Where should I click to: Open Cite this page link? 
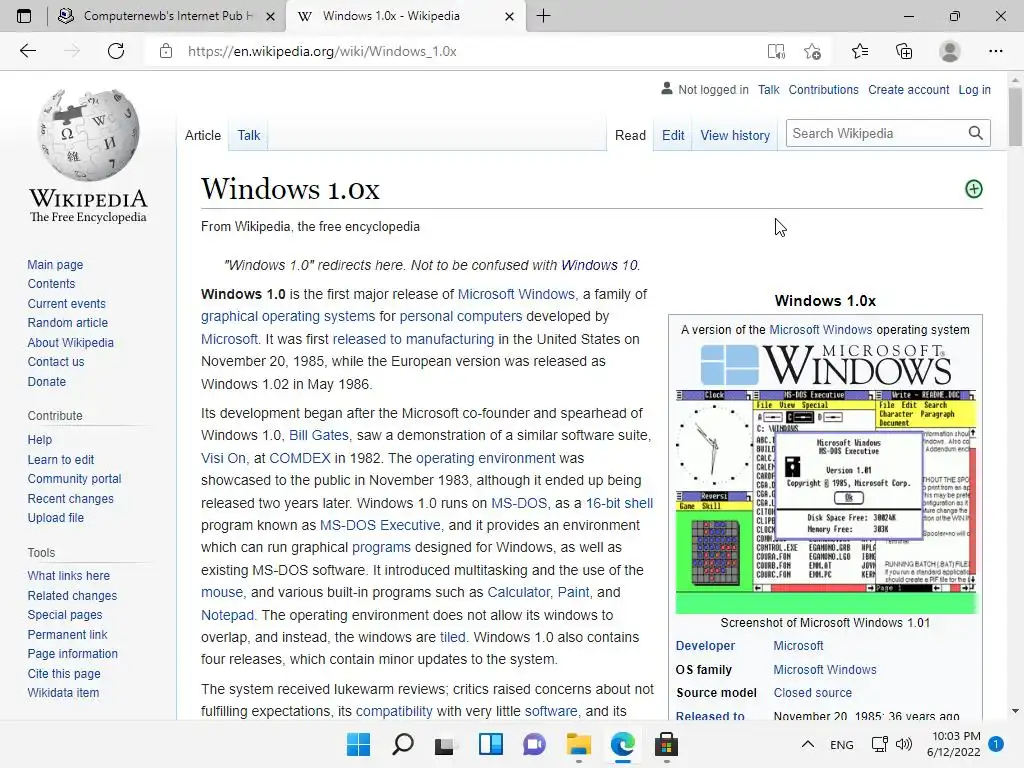[x=64, y=673]
